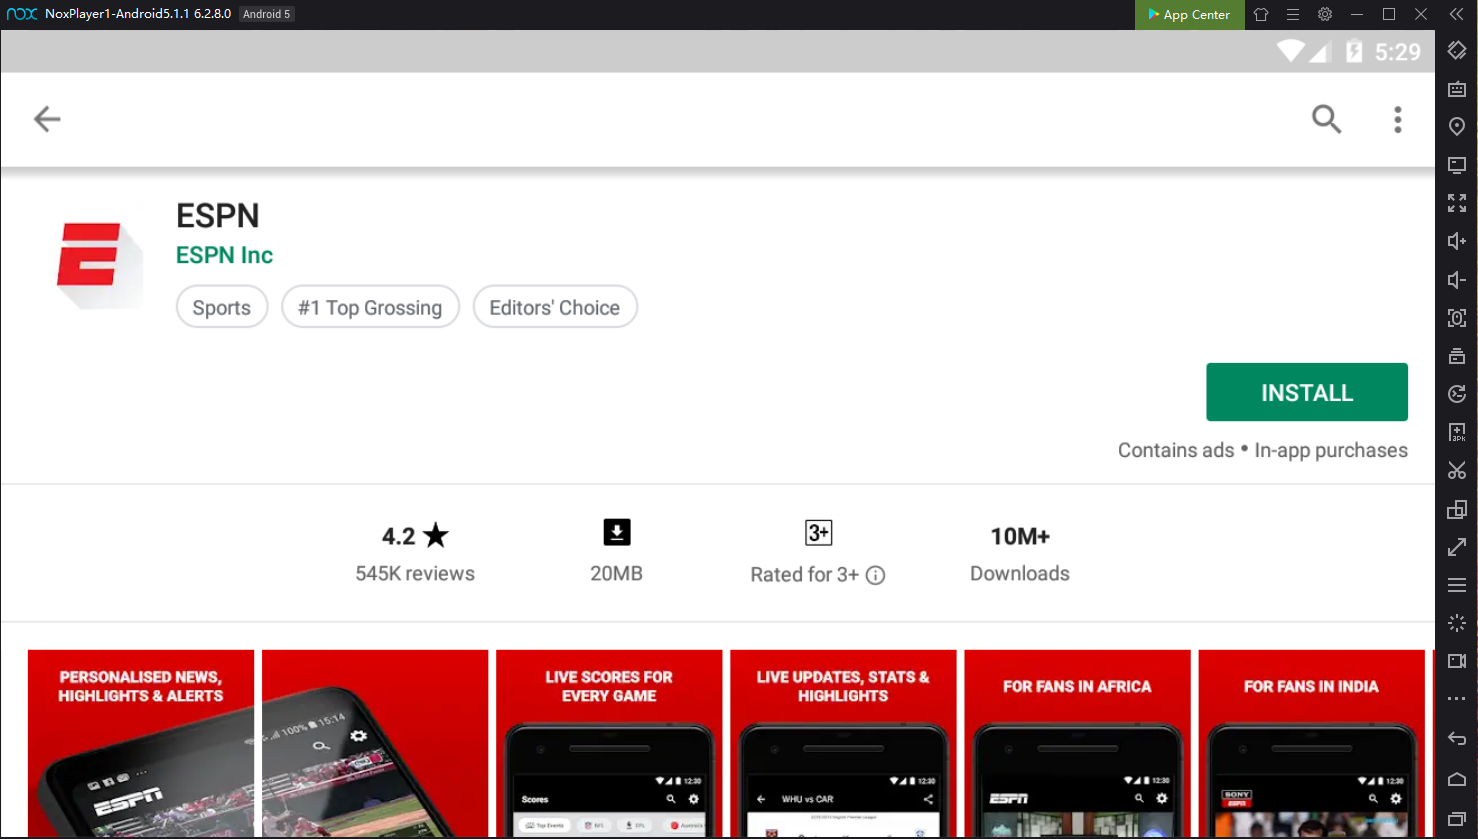
Task: Click rotate screen icon in Nox sidebar
Action: tap(1457, 50)
